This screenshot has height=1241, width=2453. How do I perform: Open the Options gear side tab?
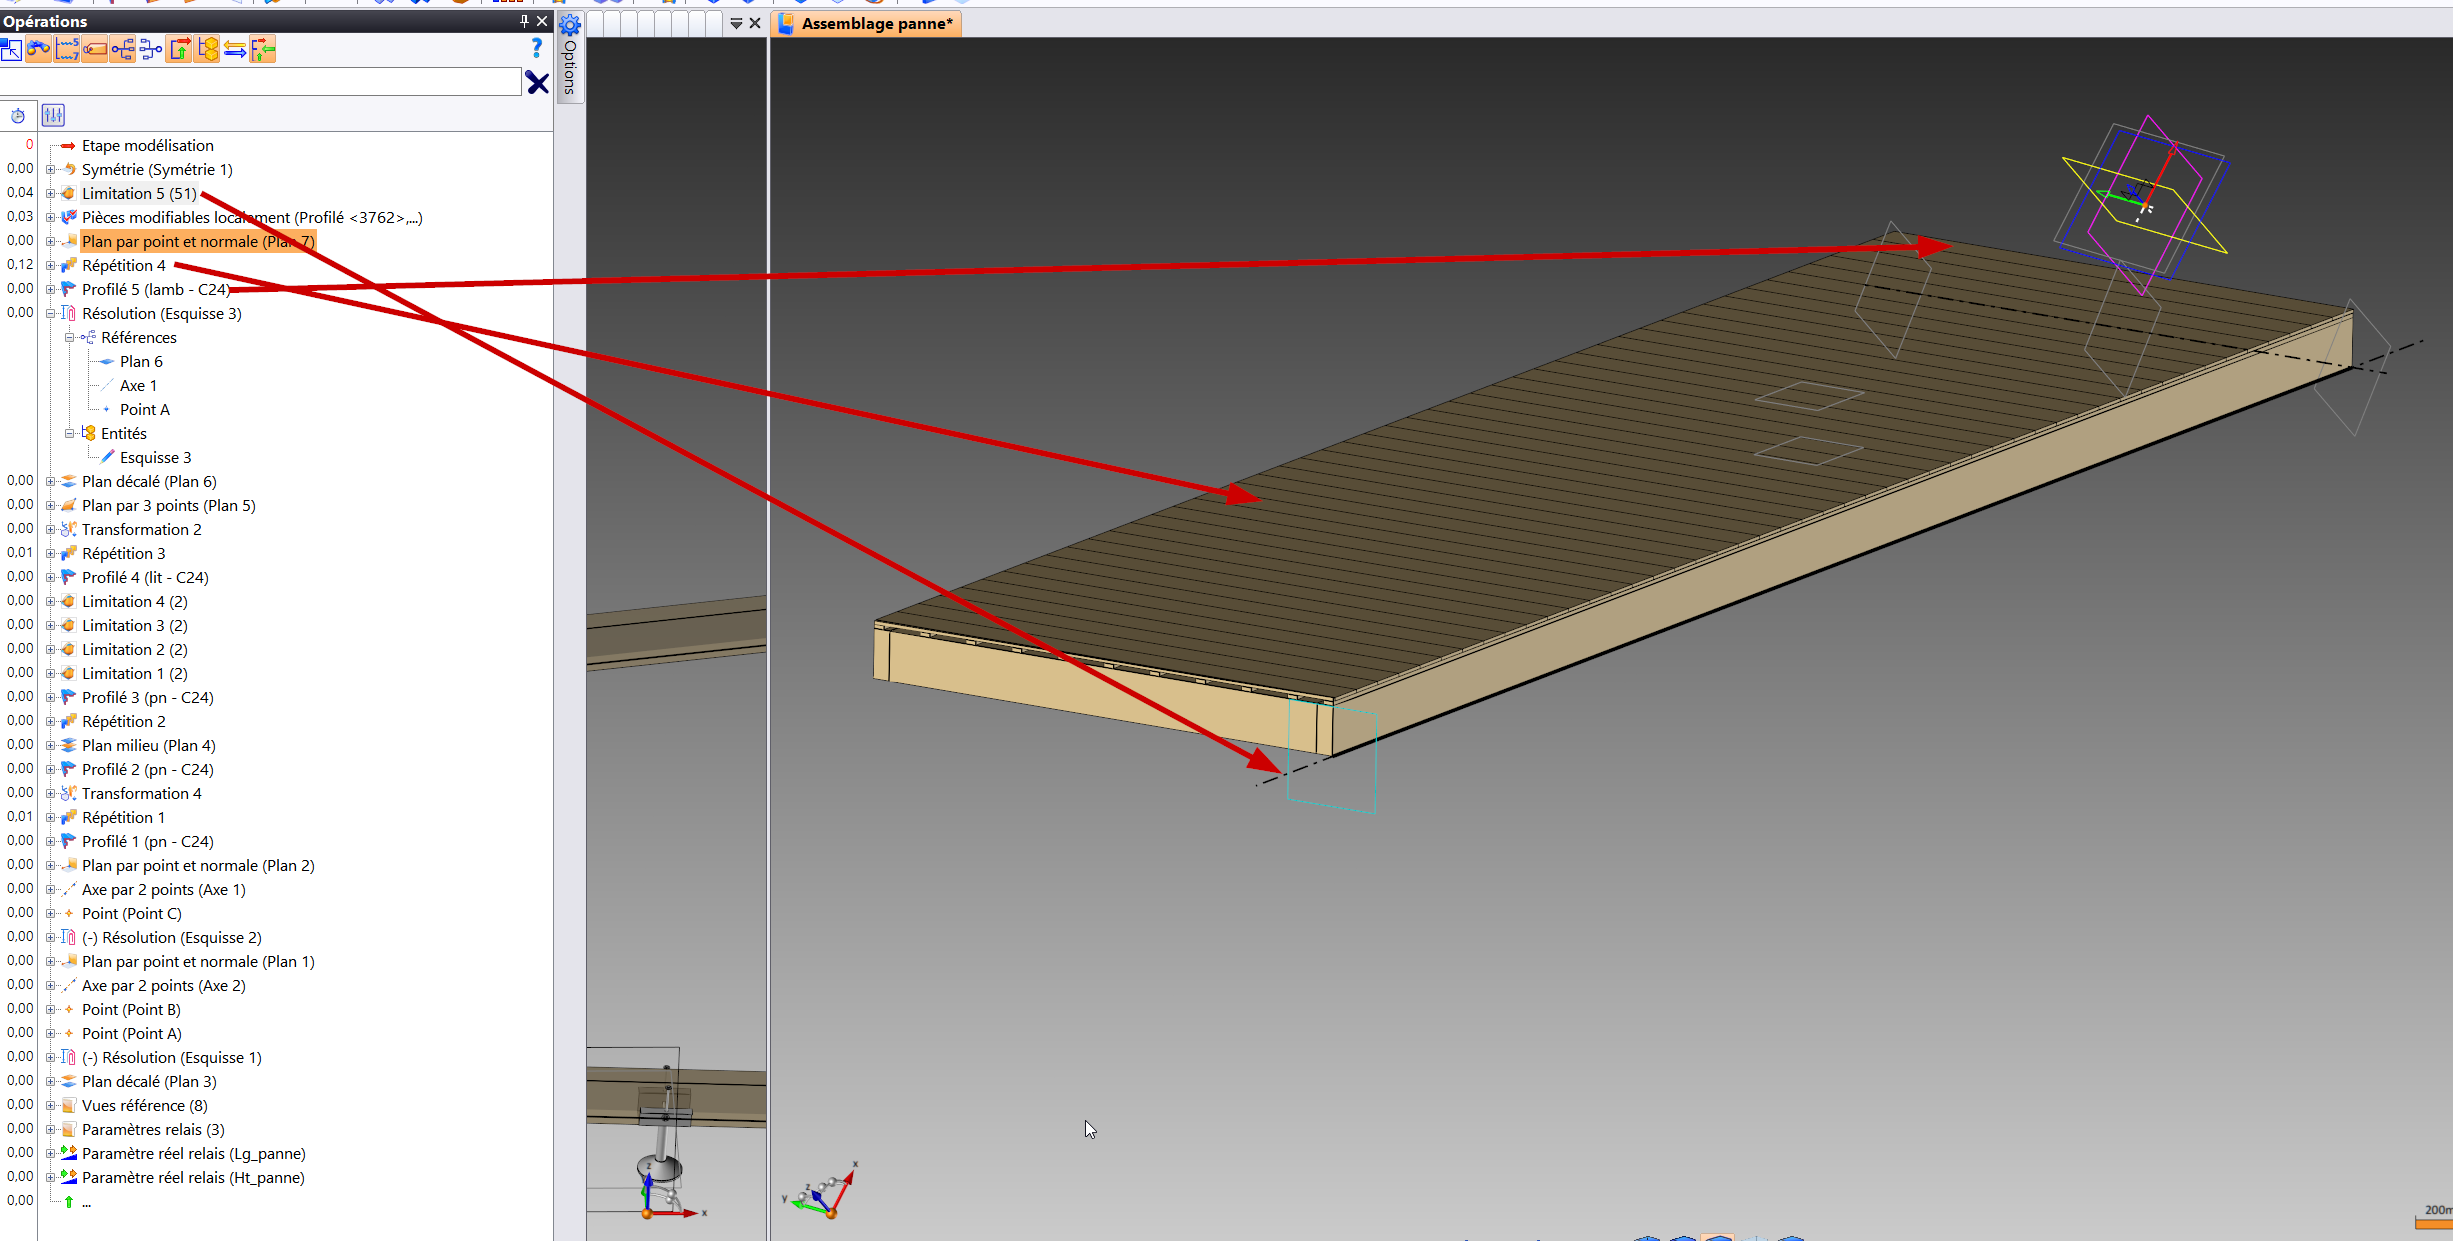click(x=570, y=57)
